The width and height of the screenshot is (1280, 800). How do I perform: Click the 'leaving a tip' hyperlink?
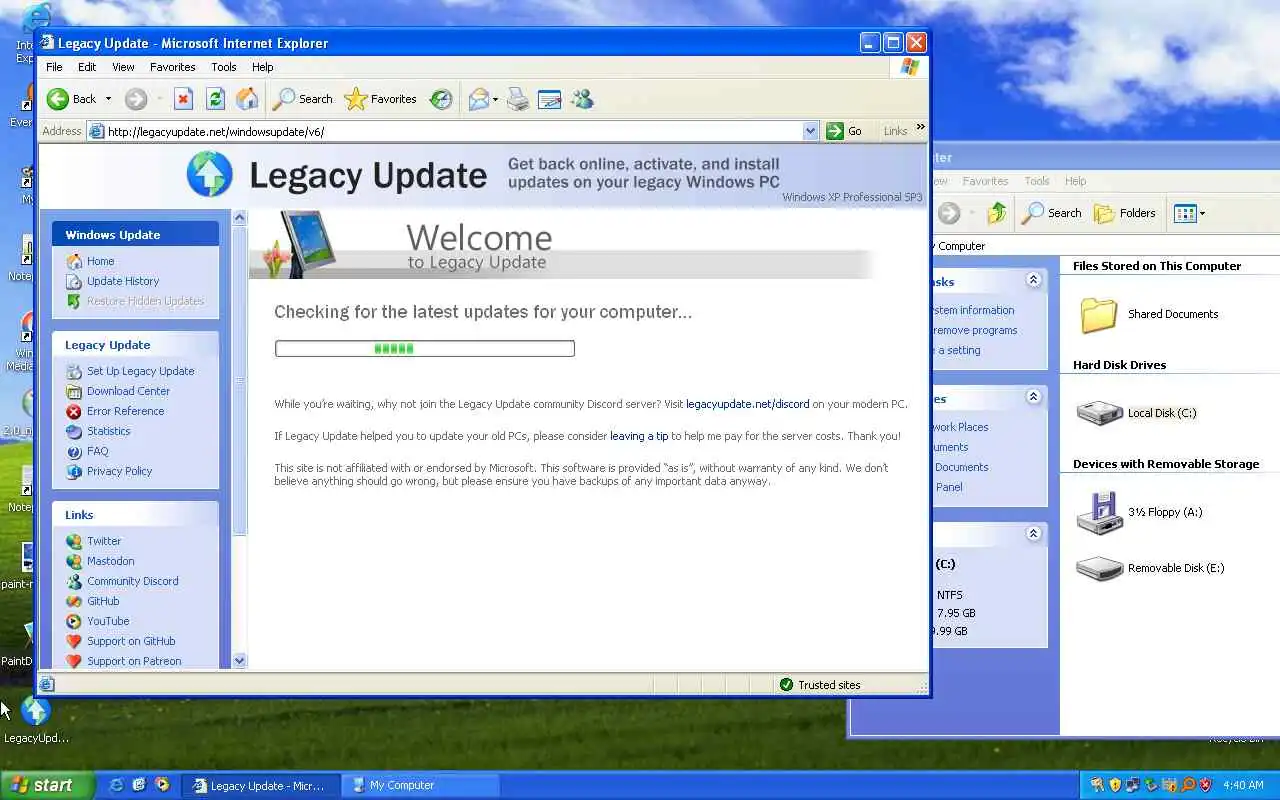pos(639,436)
